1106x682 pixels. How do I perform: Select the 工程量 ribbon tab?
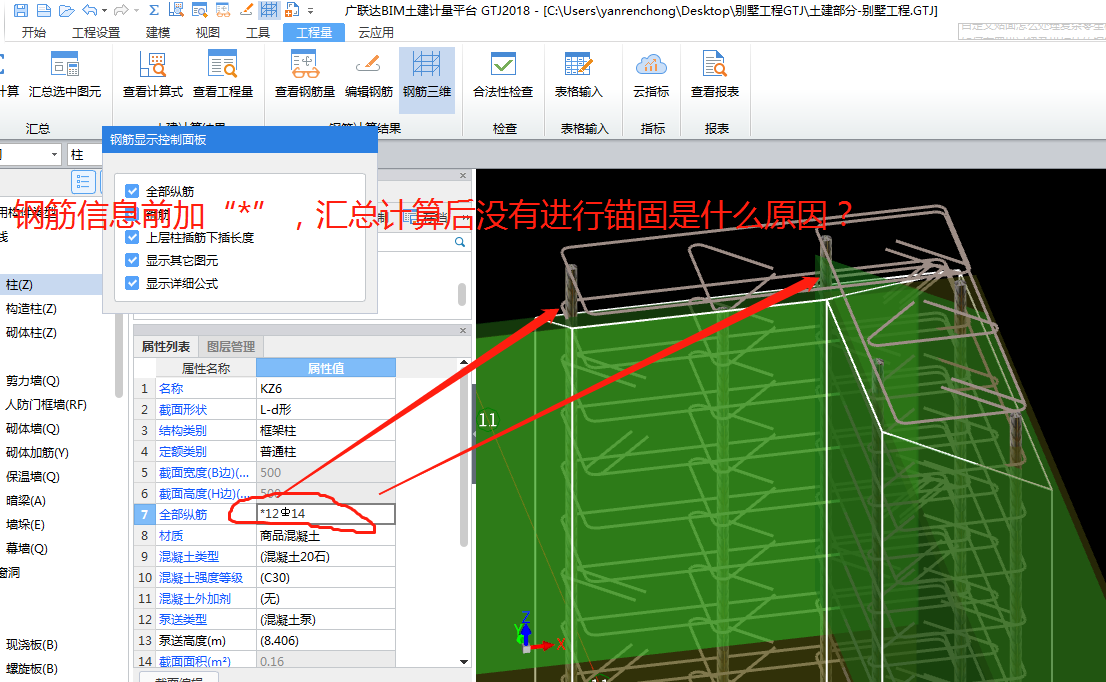pos(314,32)
